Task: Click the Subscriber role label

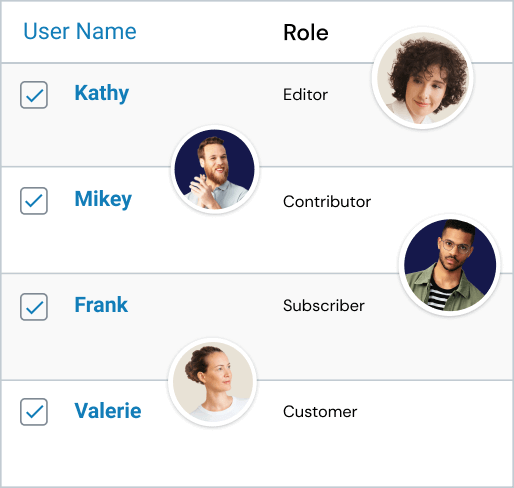Action: [324, 306]
